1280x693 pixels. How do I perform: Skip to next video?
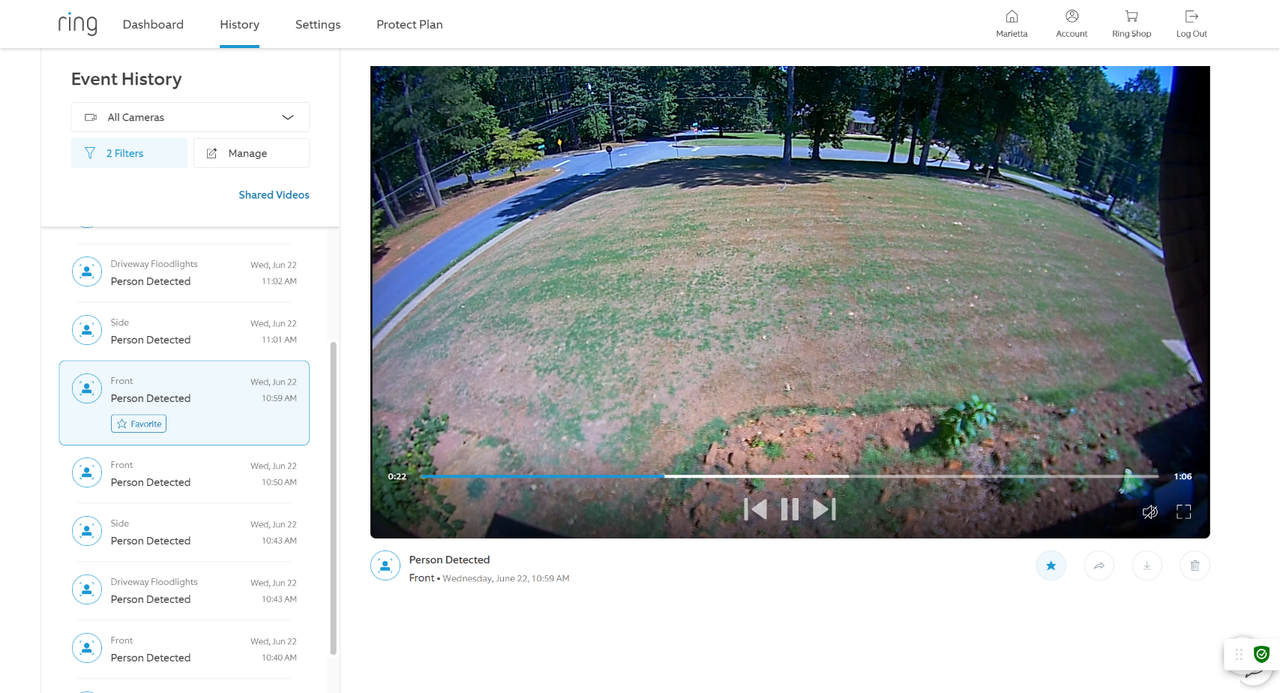(824, 510)
